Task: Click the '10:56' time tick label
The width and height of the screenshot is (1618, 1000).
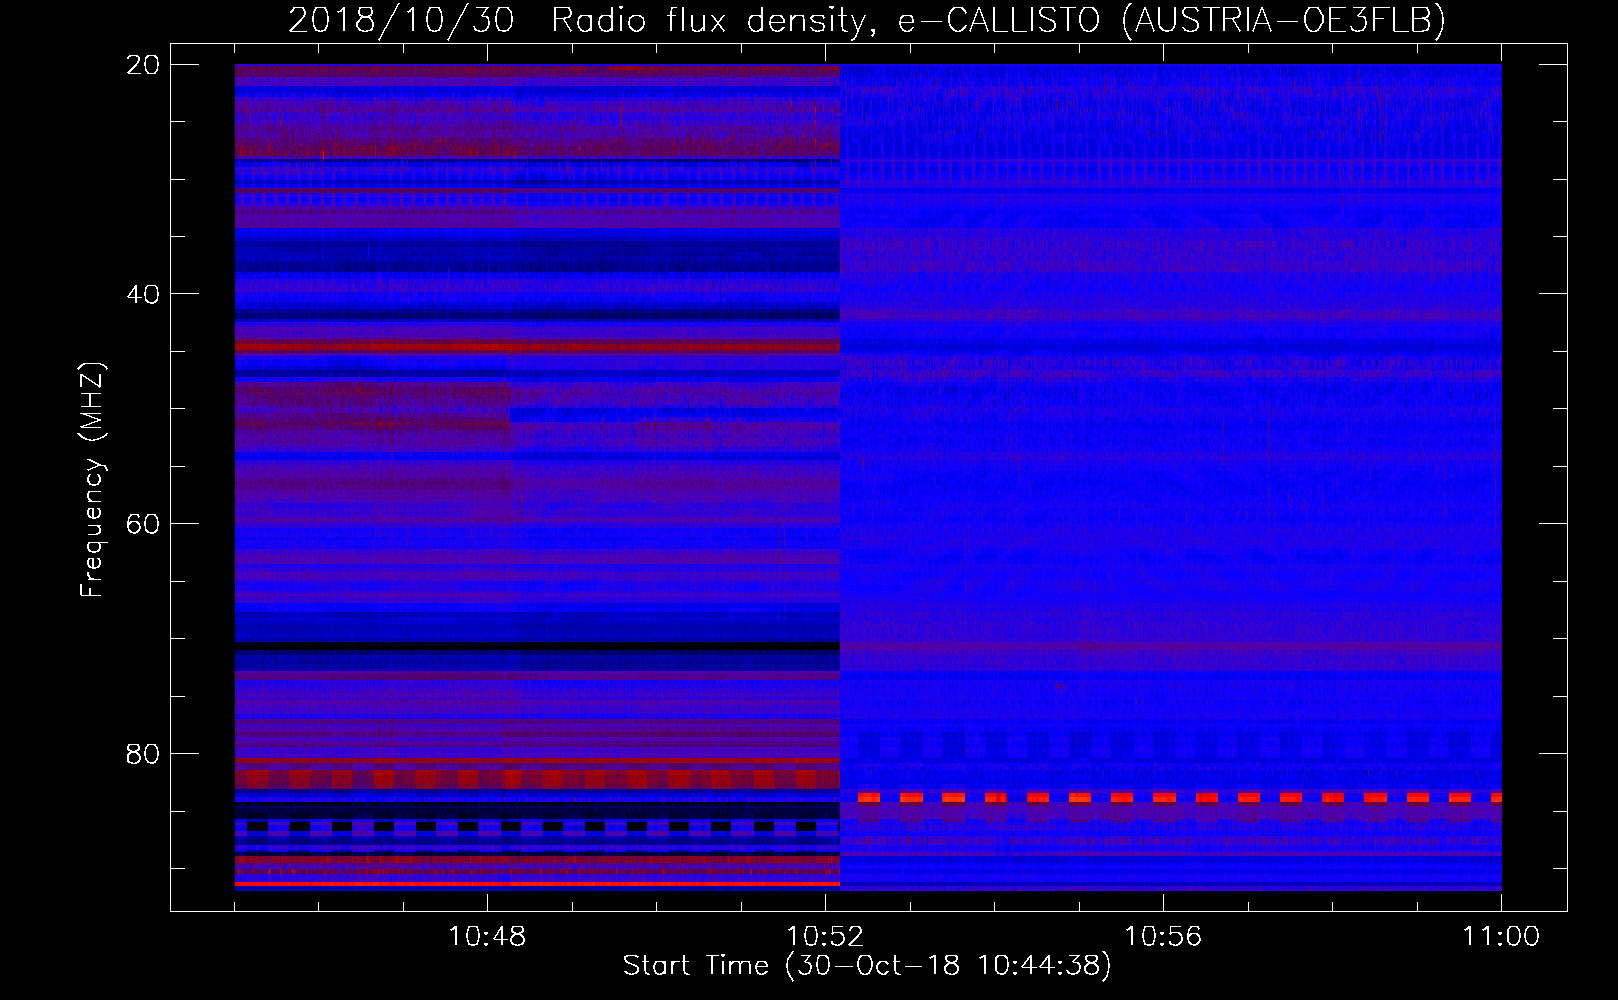Action: tap(1163, 937)
